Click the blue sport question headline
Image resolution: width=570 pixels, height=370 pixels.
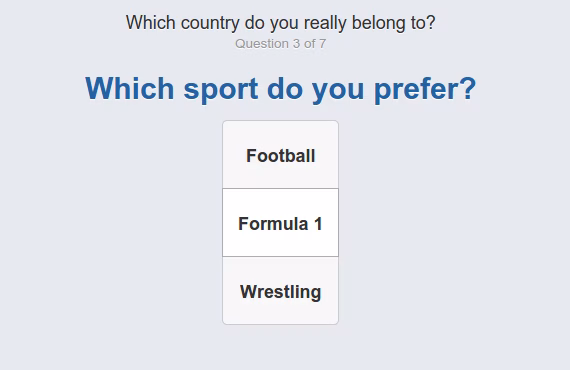click(x=280, y=89)
